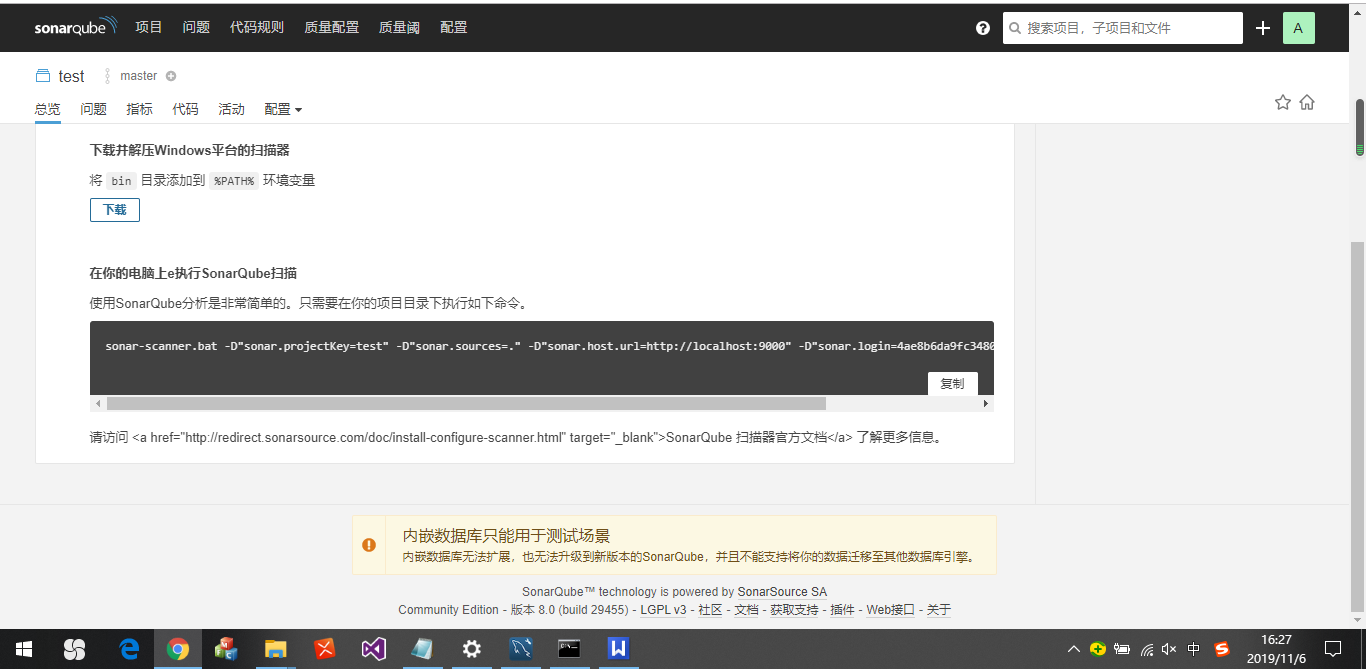Click the 插件 footer link

pyautogui.click(x=842, y=610)
